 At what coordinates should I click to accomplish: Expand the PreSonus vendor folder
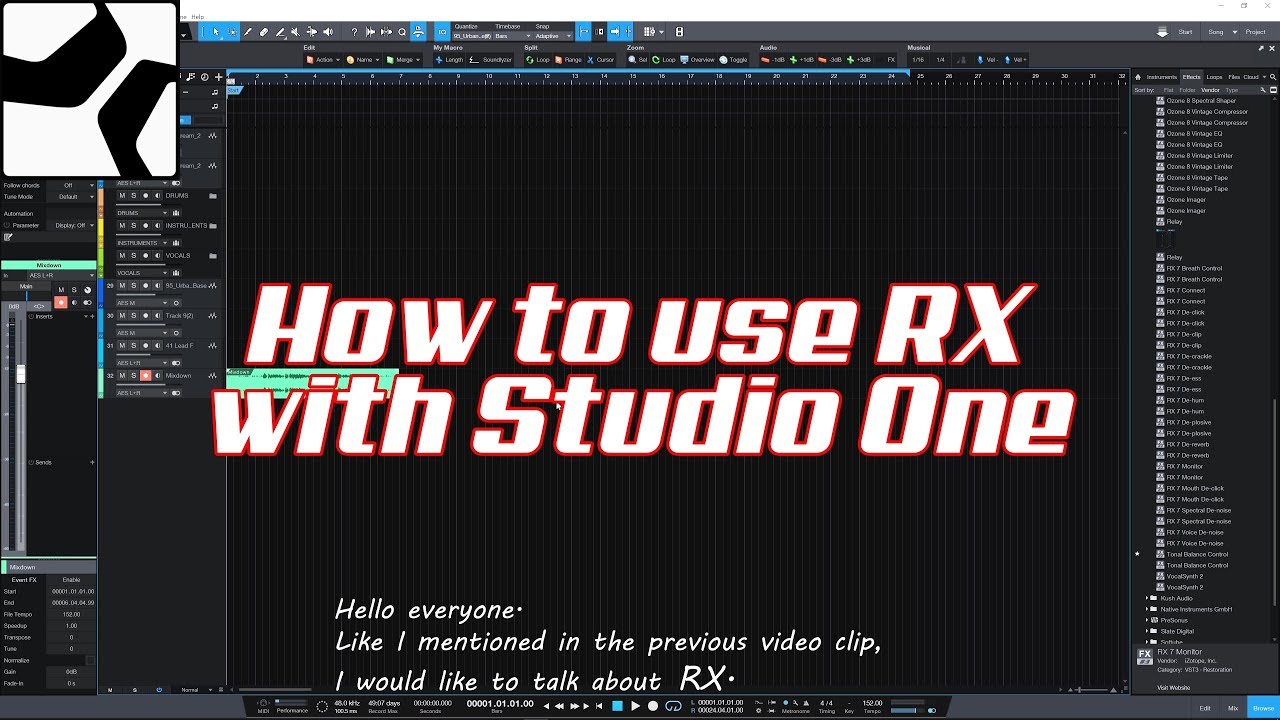click(x=1147, y=620)
